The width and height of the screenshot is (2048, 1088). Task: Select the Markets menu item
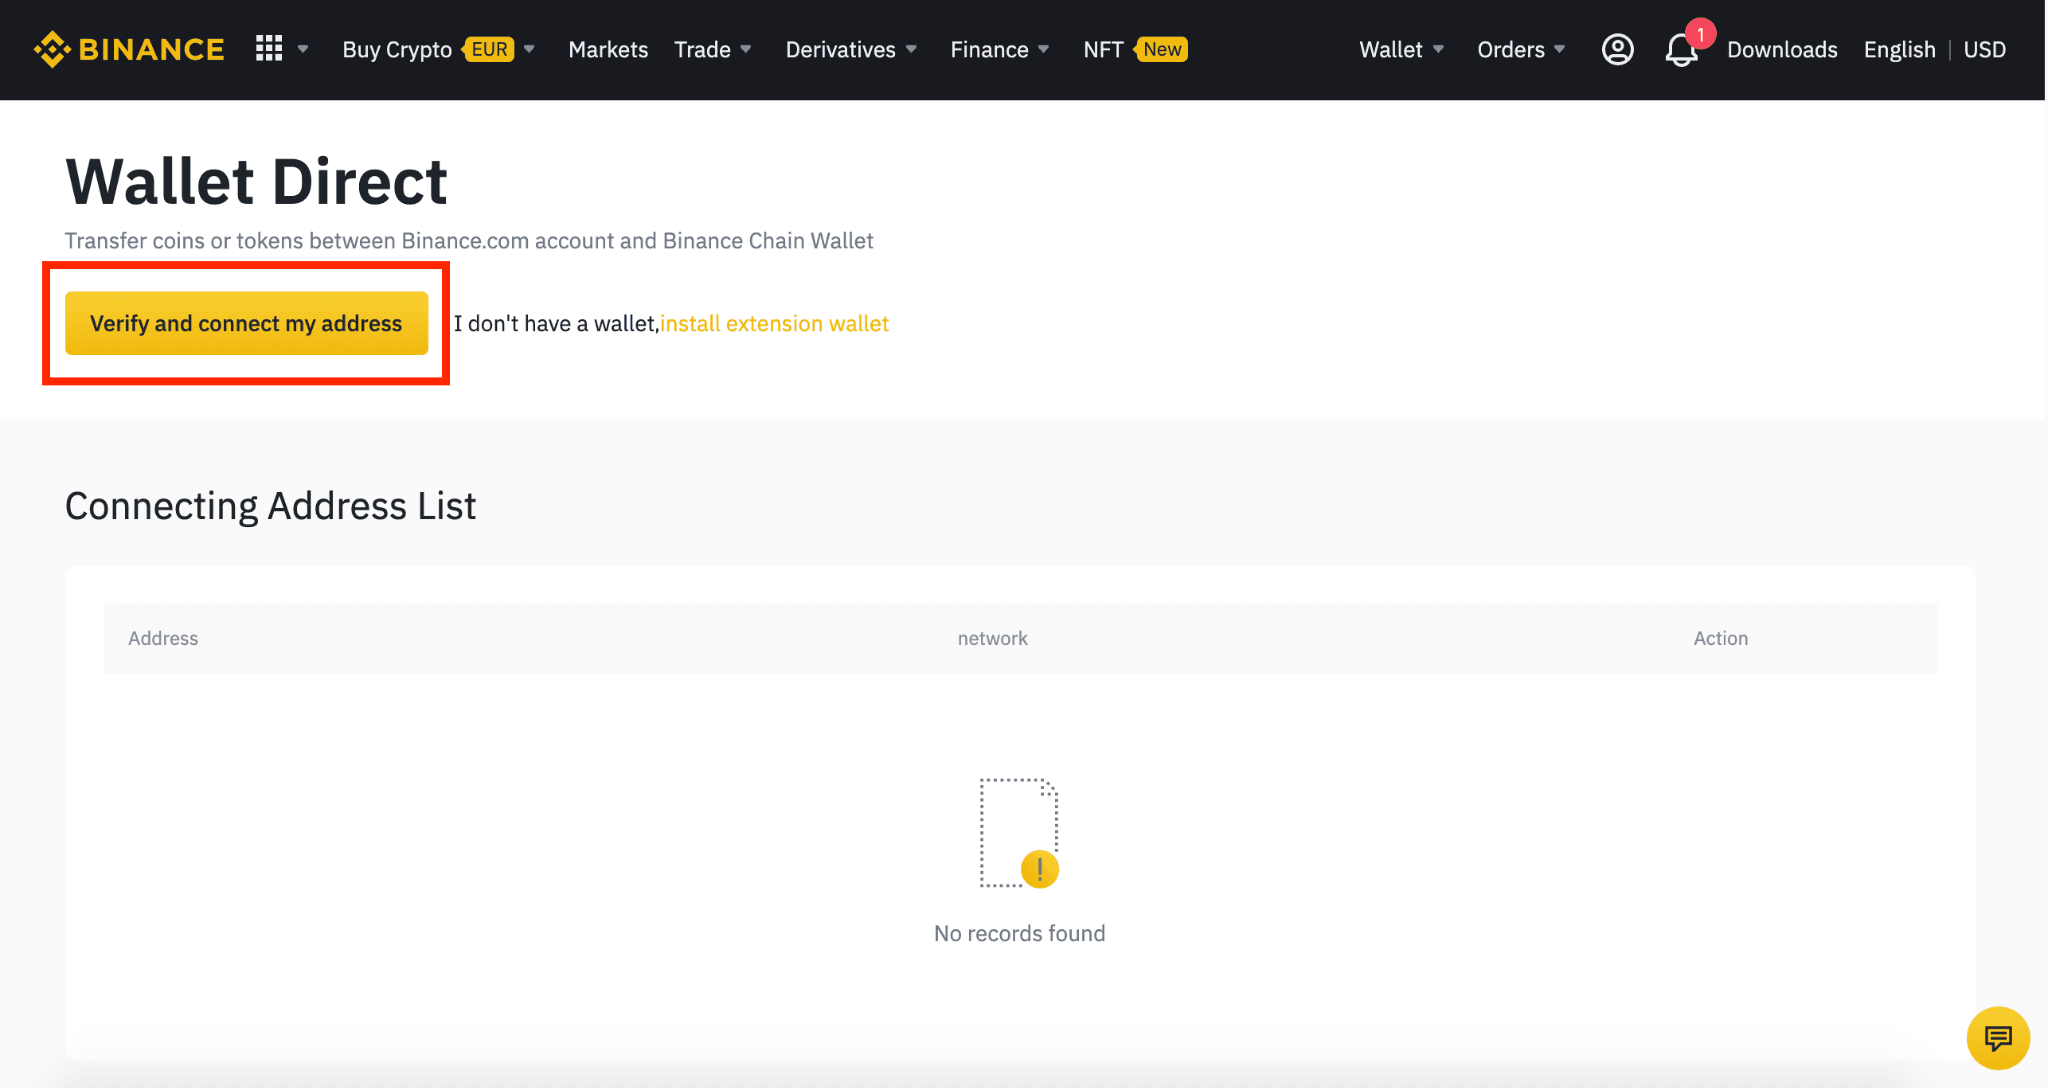click(607, 49)
